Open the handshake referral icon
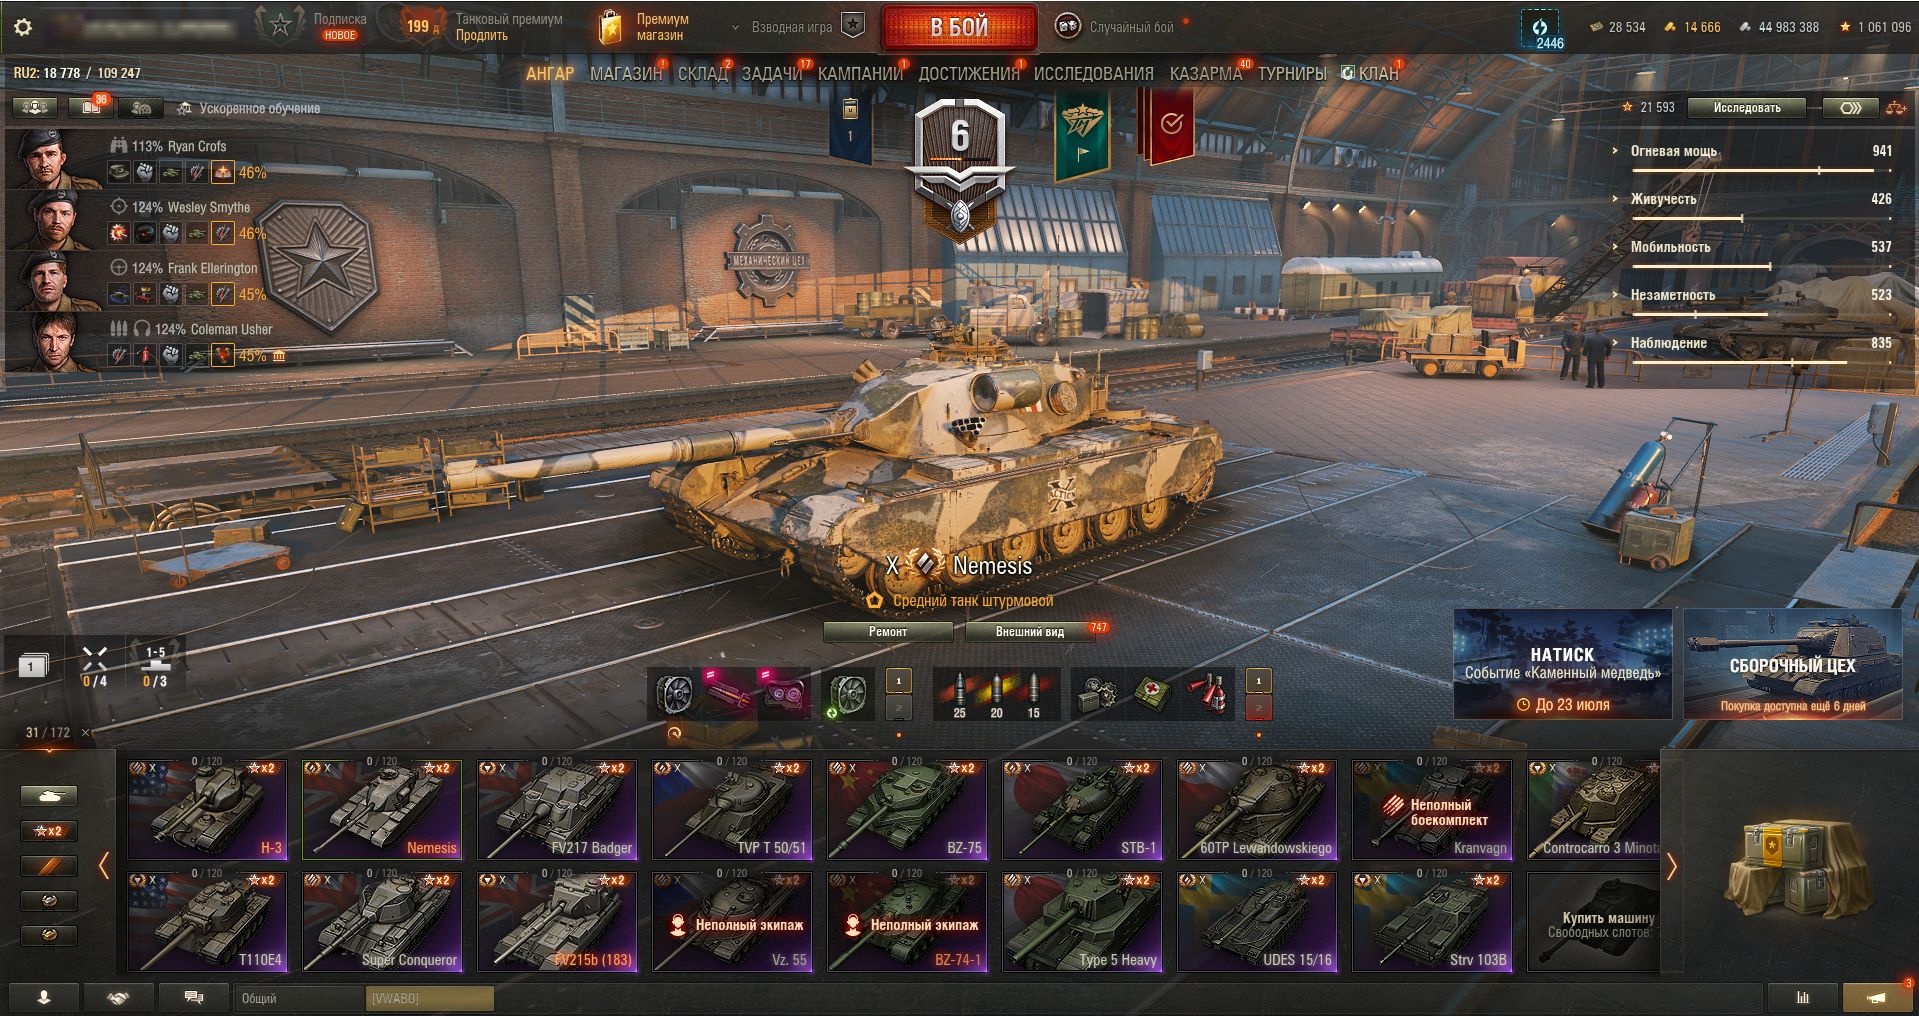 (x=118, y=997)
